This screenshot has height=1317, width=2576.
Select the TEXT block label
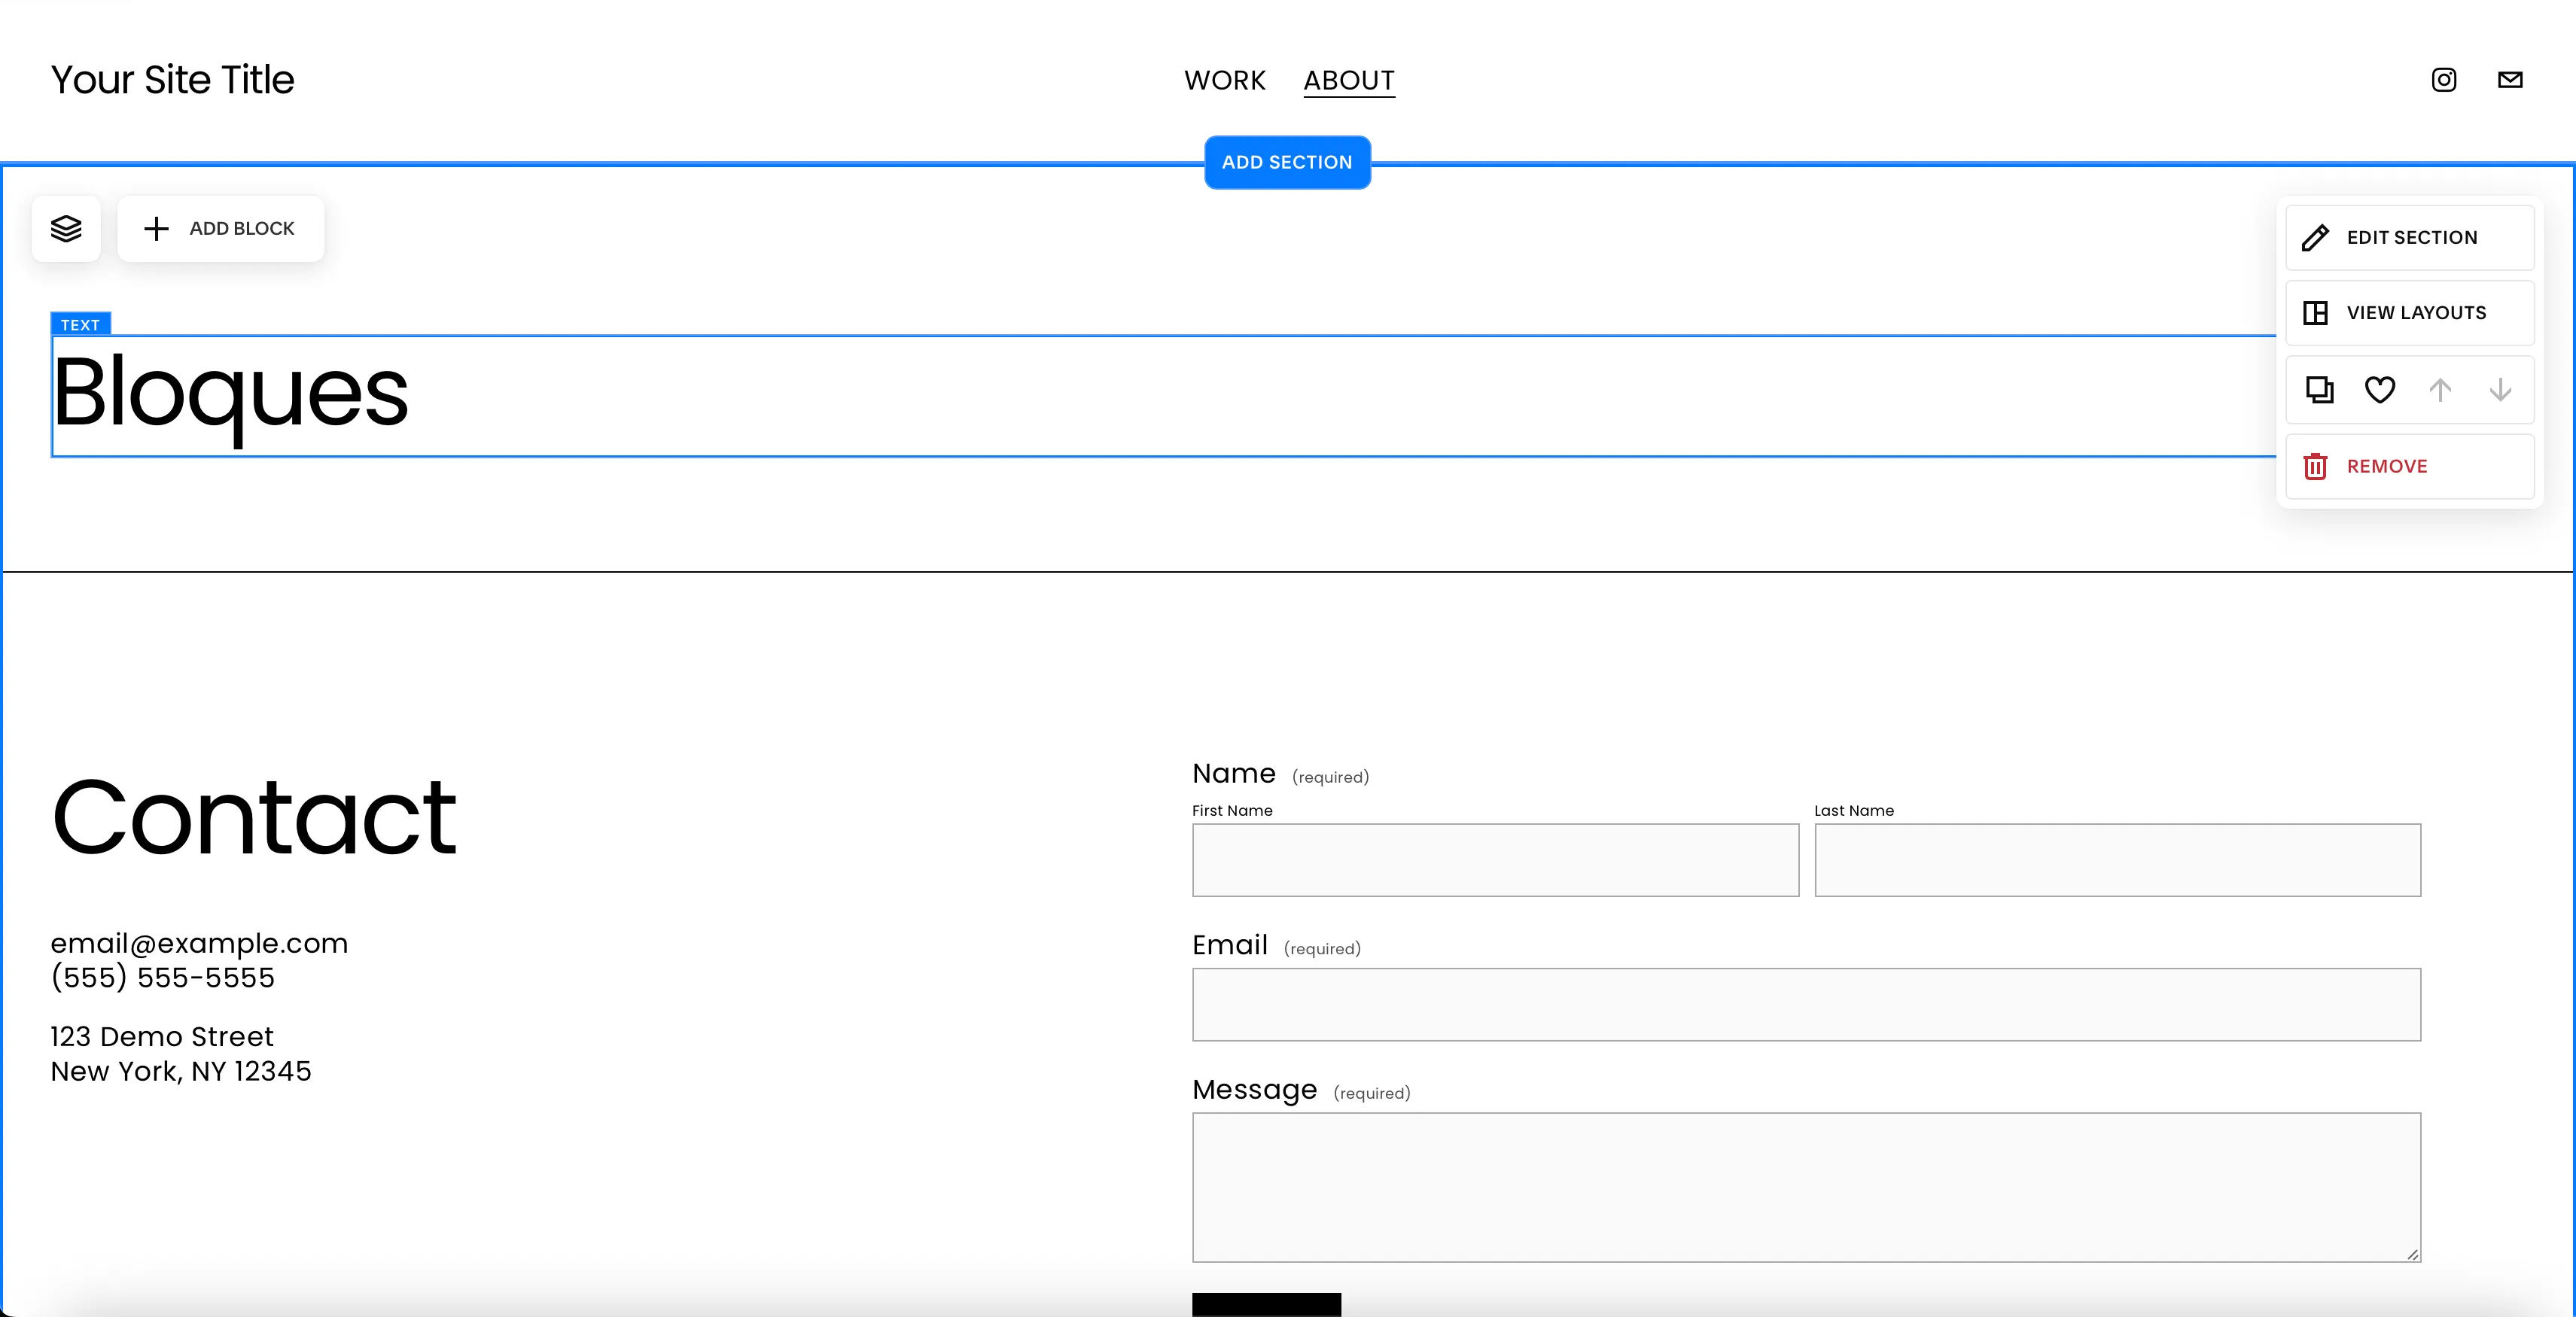79,323
